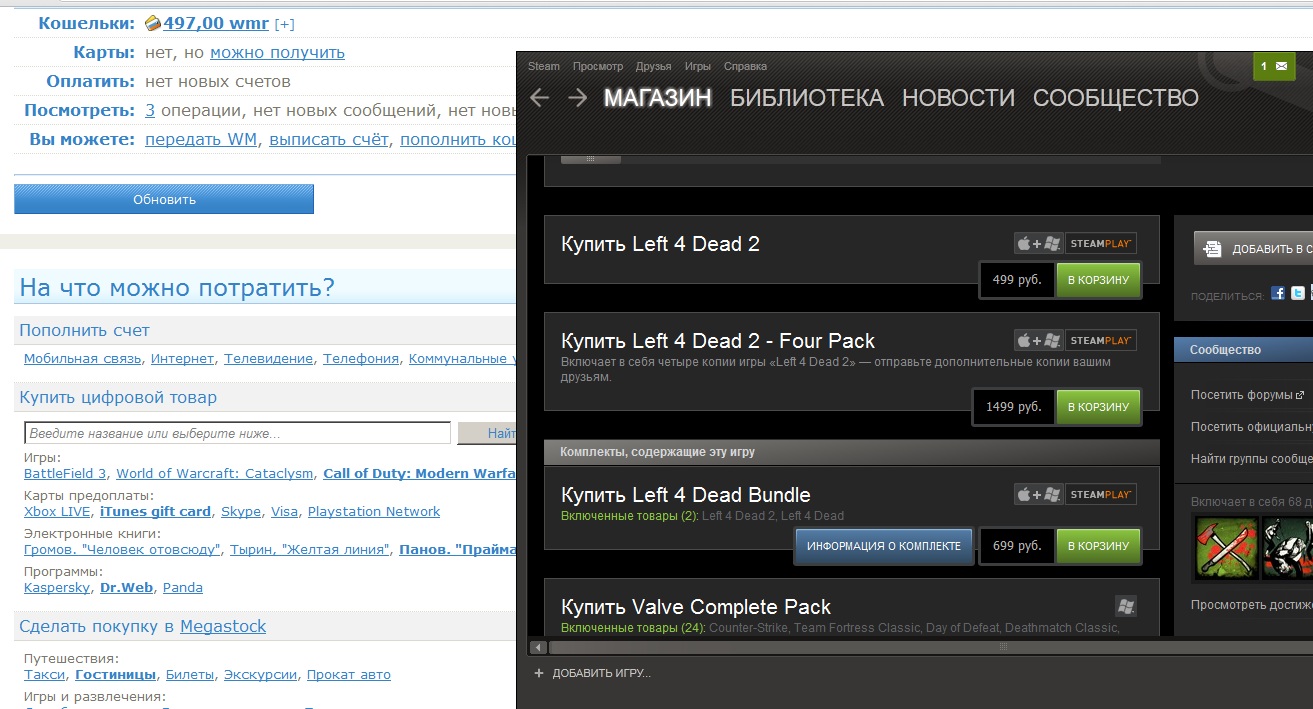
Task: Switch to the БИБЛИОТЕКА tab
Action: tap(807, 98)
